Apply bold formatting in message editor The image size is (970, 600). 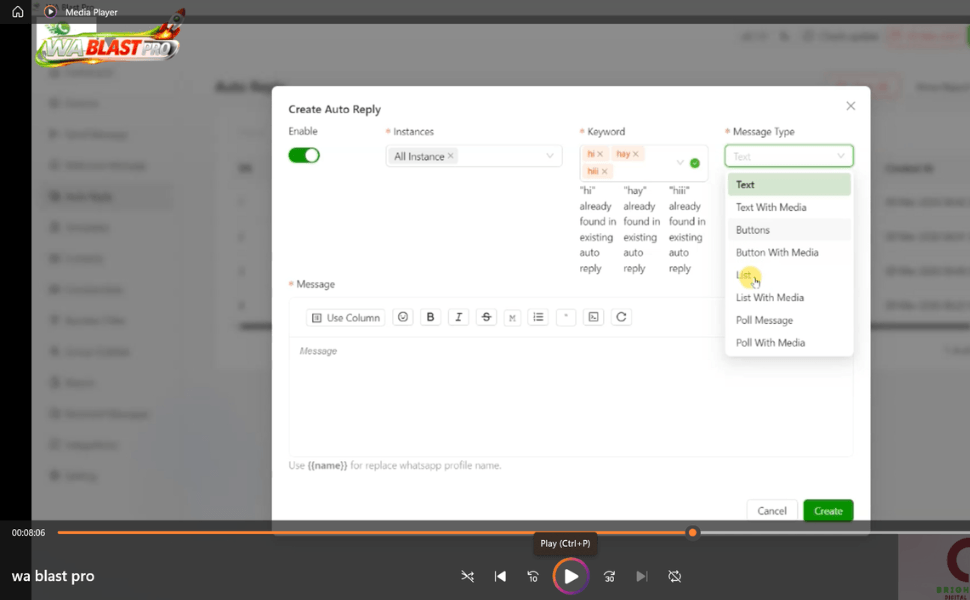(x=431, y=317)
